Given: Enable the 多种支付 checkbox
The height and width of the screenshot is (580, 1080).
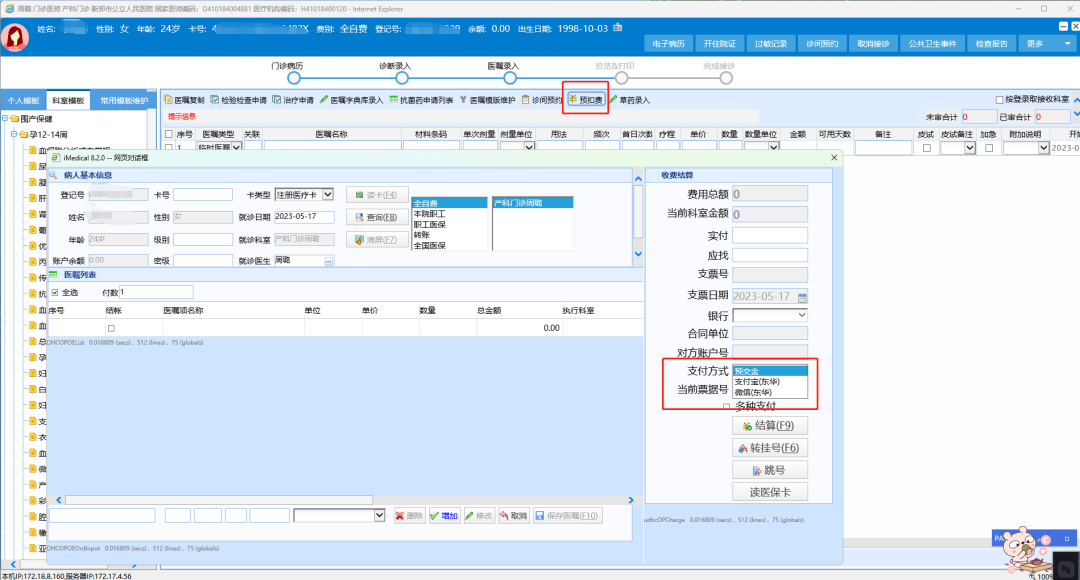Looking at the screenshot, I should click(727, 406).
